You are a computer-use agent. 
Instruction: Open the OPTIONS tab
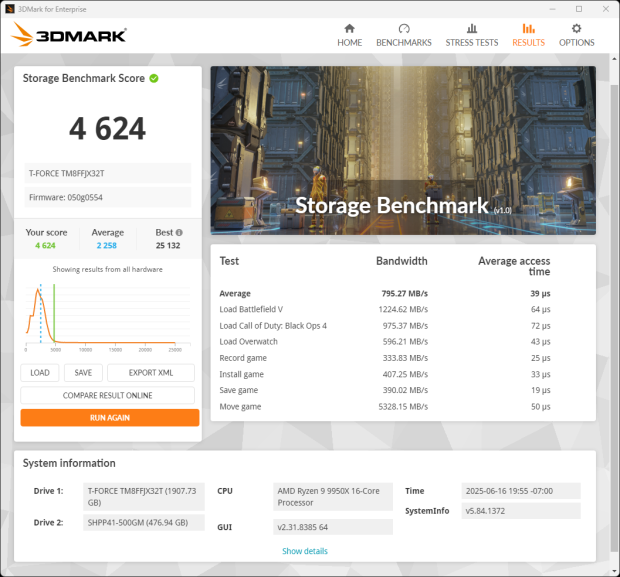[x=577, y=35]
